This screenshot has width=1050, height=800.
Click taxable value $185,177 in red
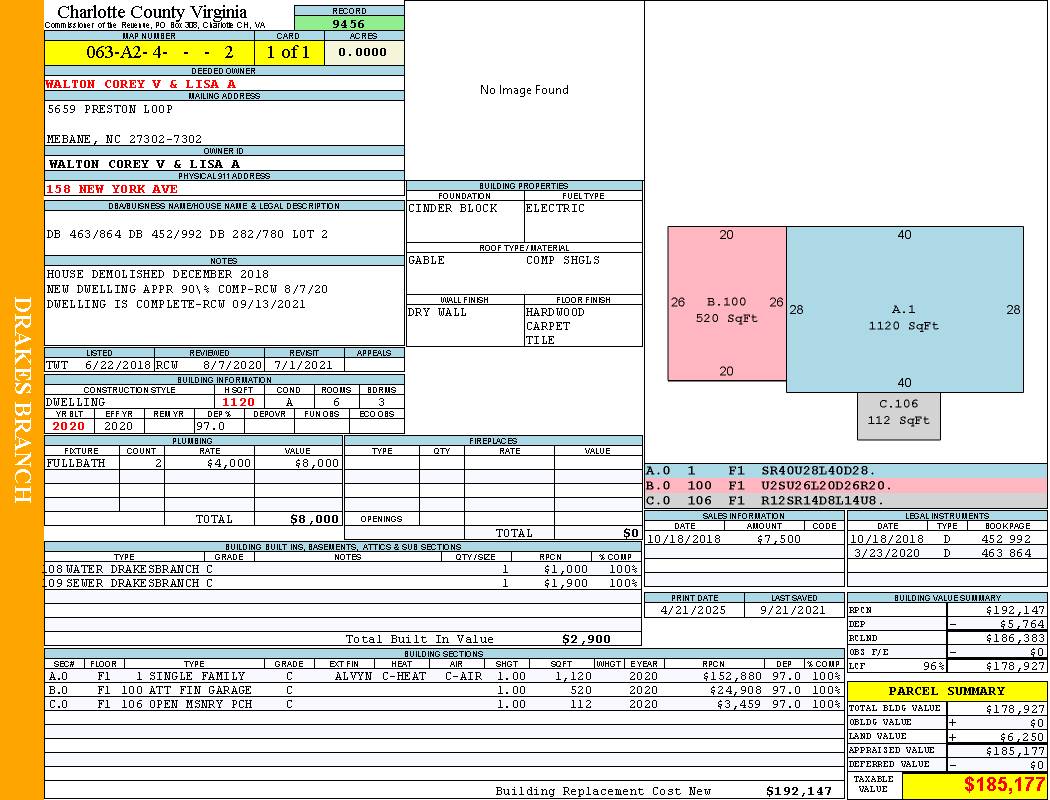[x=1004, y=784]
